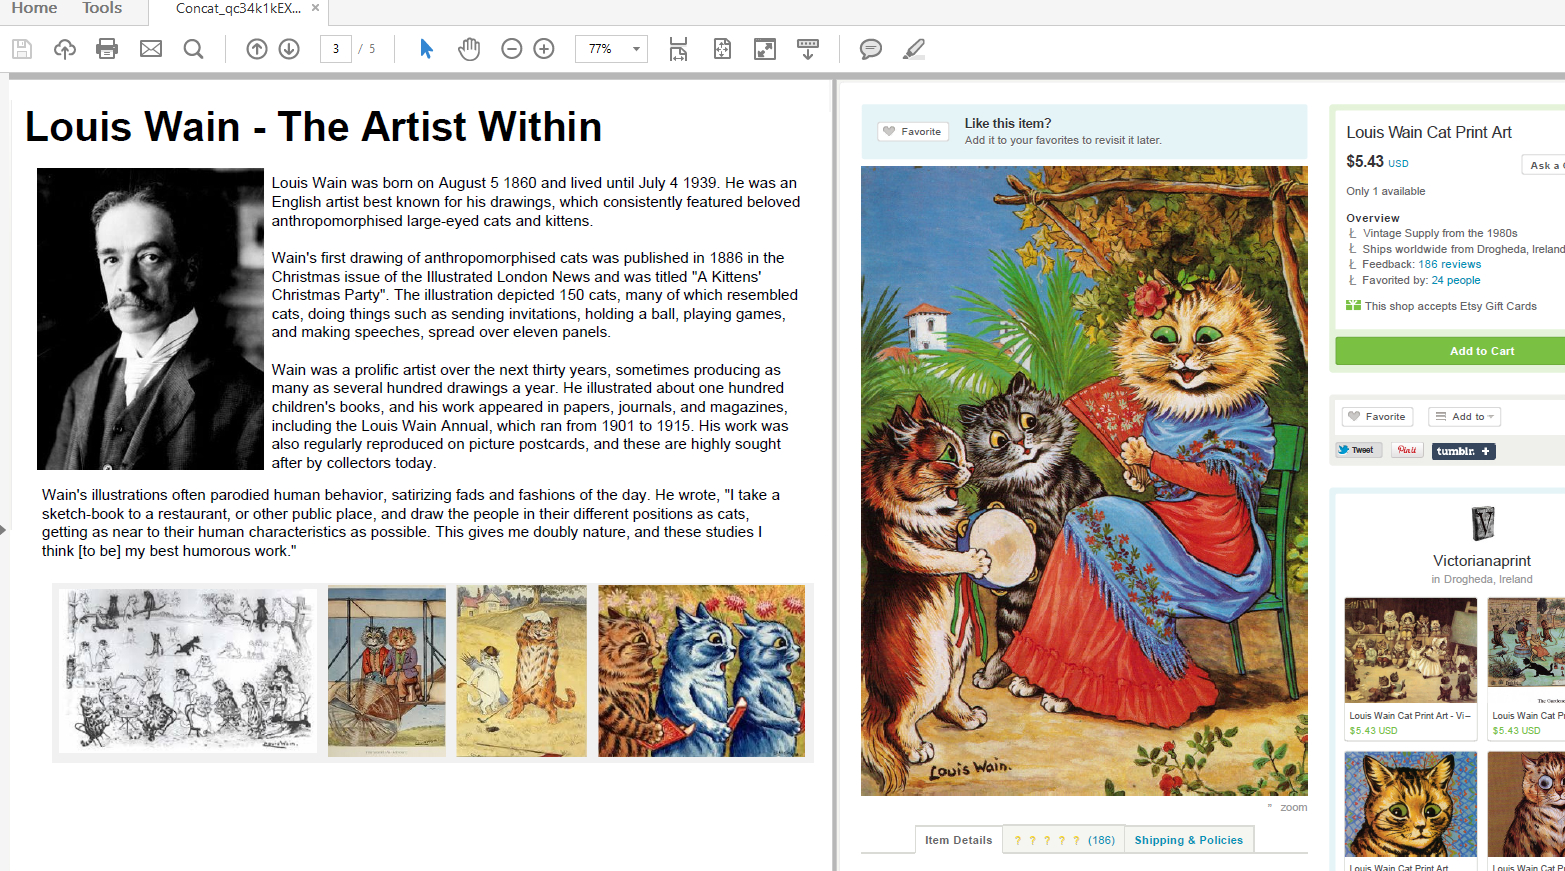The width and height of the screenshot is (1565, 871).
Task: Switch to the Home tab
Action: pyautogui.click(x=34, y=8)
